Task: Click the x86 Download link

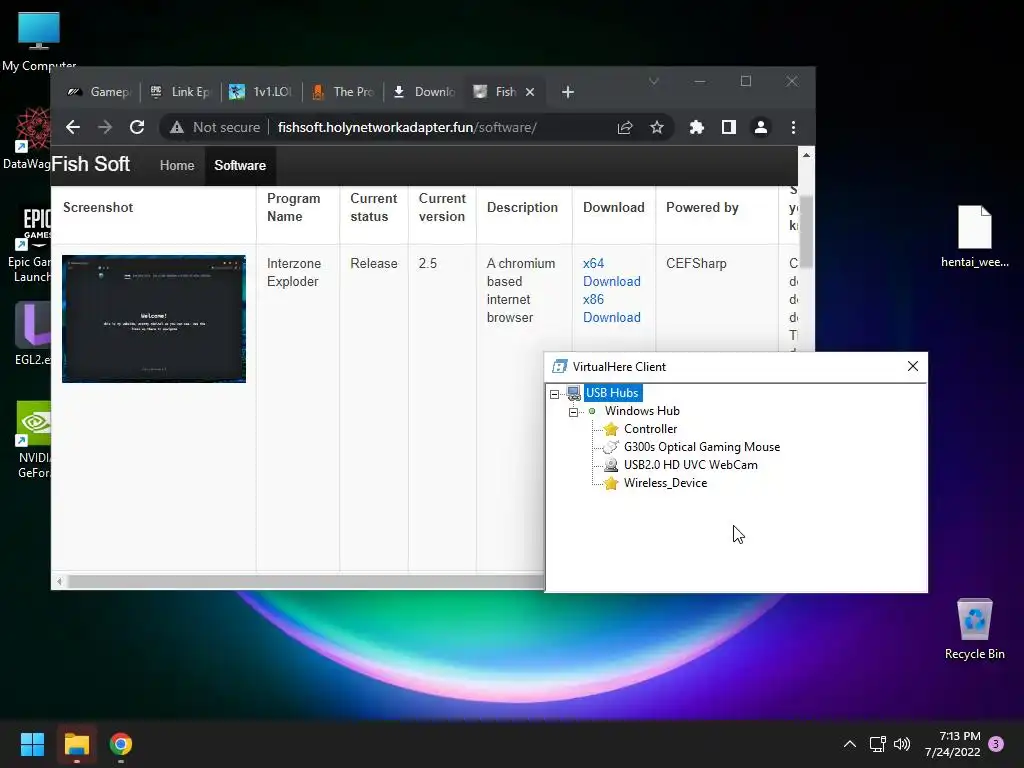Action: (611, 308)
